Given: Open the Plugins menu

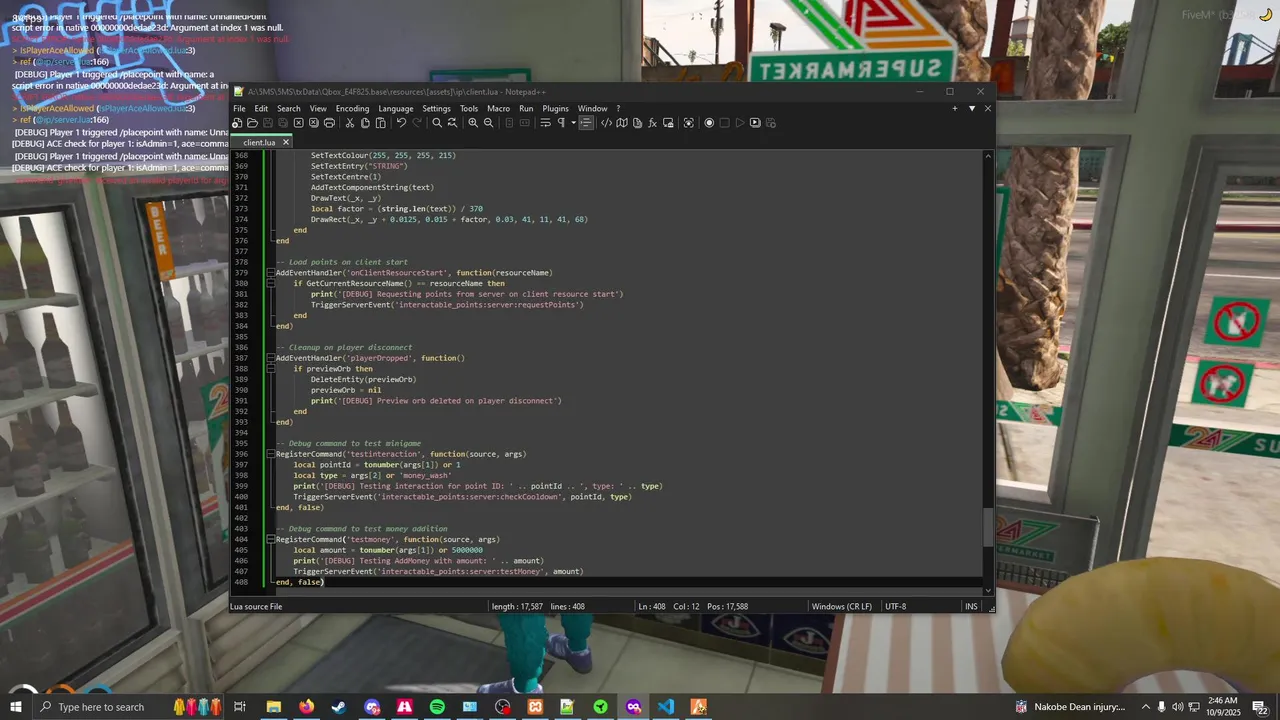Looking at the screenshot, I should coord(556,108).
